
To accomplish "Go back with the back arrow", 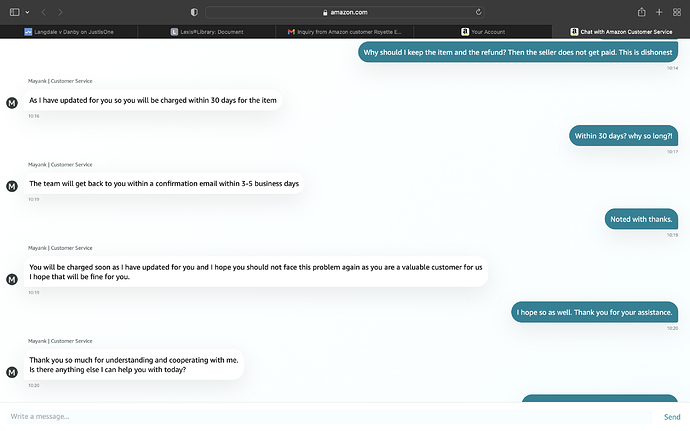I will tap(44, 12).
